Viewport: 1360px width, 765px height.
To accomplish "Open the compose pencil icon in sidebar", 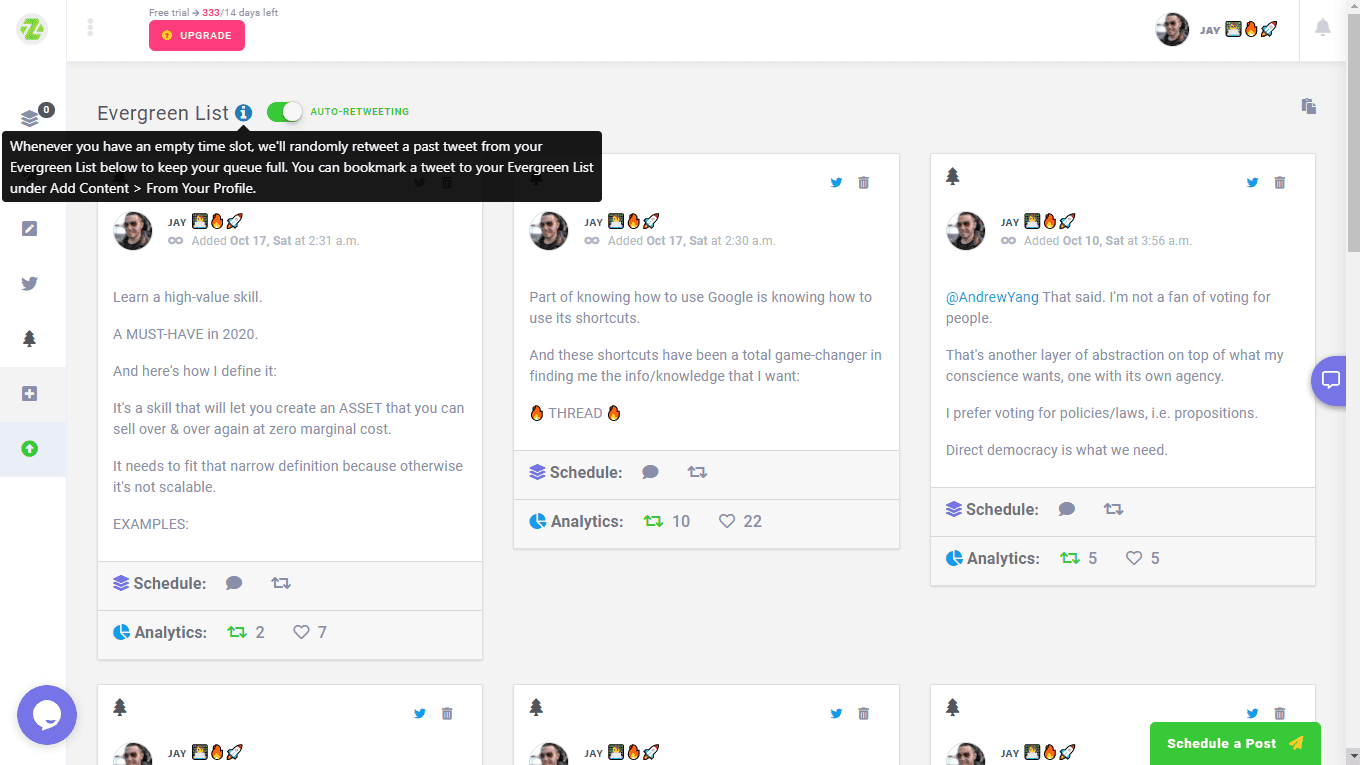I will 30,229.
